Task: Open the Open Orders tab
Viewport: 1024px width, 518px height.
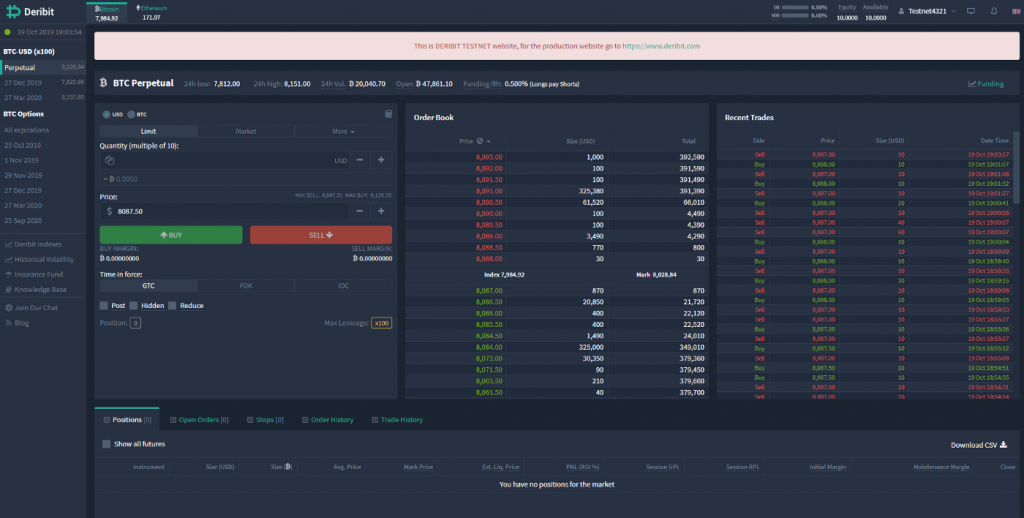Action: (199, 420)
